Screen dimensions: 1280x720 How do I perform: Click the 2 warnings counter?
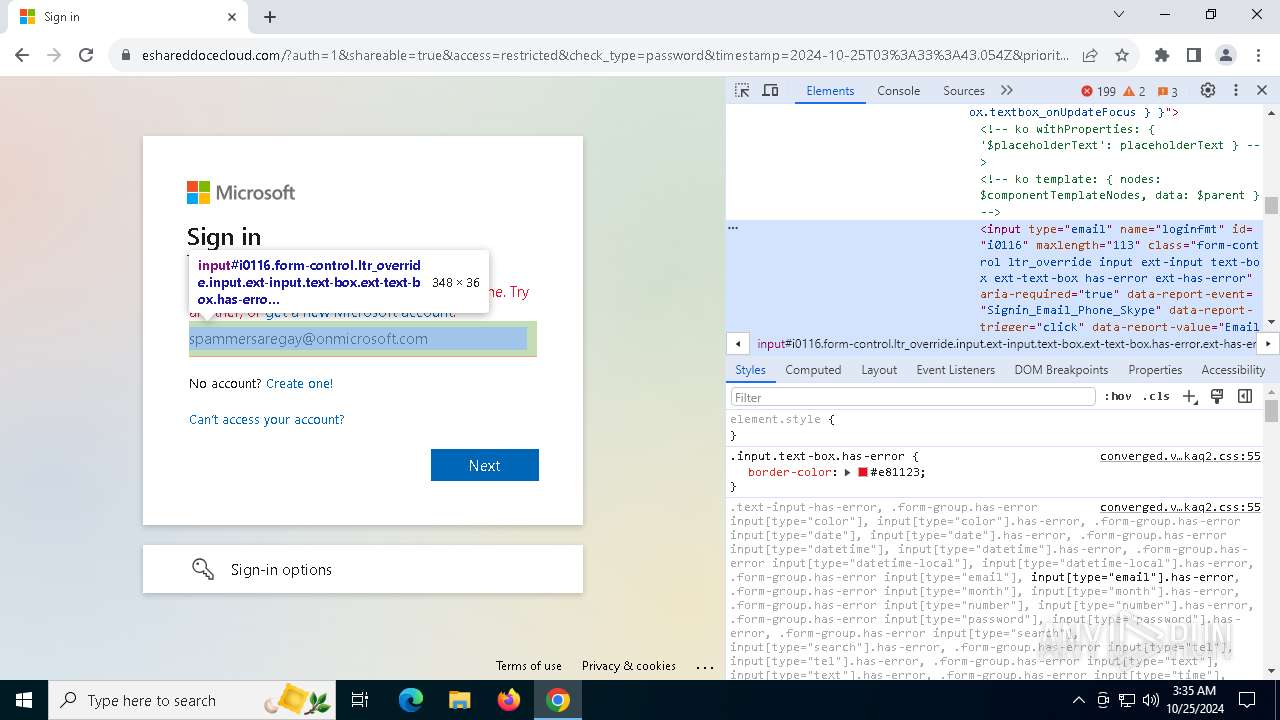(1135, 91)
